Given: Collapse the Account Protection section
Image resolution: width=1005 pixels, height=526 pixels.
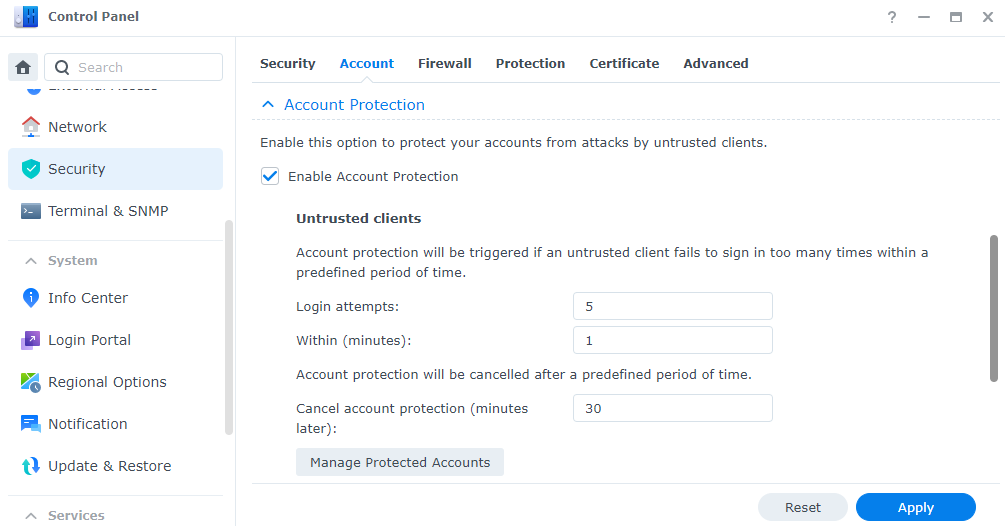Looking at the screenshot, I should coord(268,104).
